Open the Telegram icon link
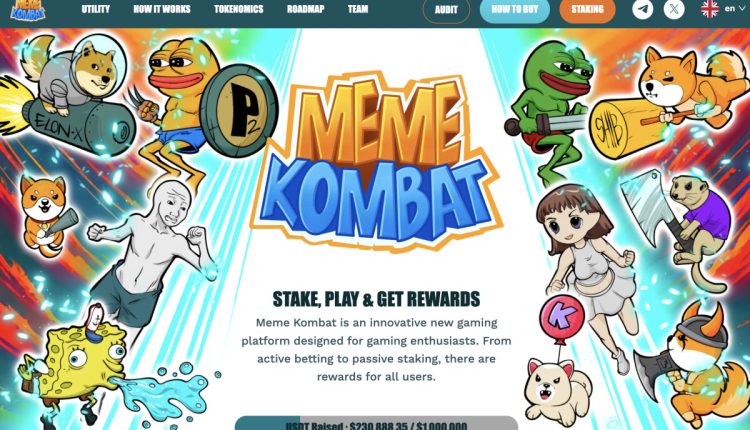 (x=642, y=9)
